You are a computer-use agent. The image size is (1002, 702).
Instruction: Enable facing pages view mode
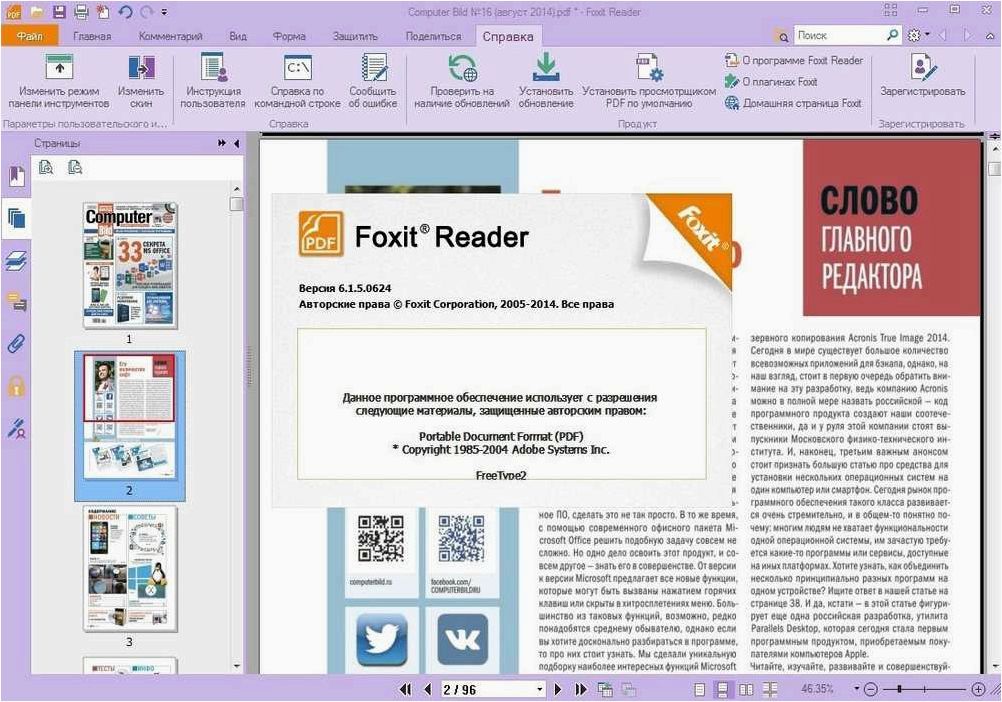pyautogui.click(x=745, y=689)
